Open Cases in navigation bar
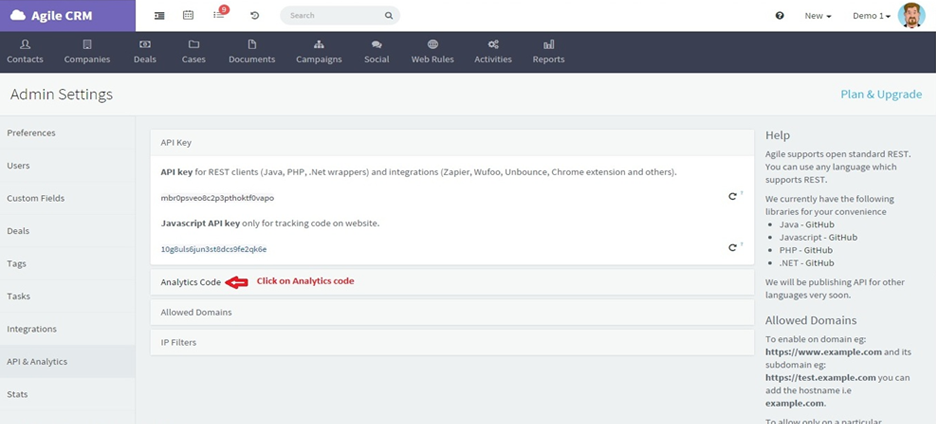The height and width of the screenshot is (424, 936). pyautogui.click(x=194, y=52)
